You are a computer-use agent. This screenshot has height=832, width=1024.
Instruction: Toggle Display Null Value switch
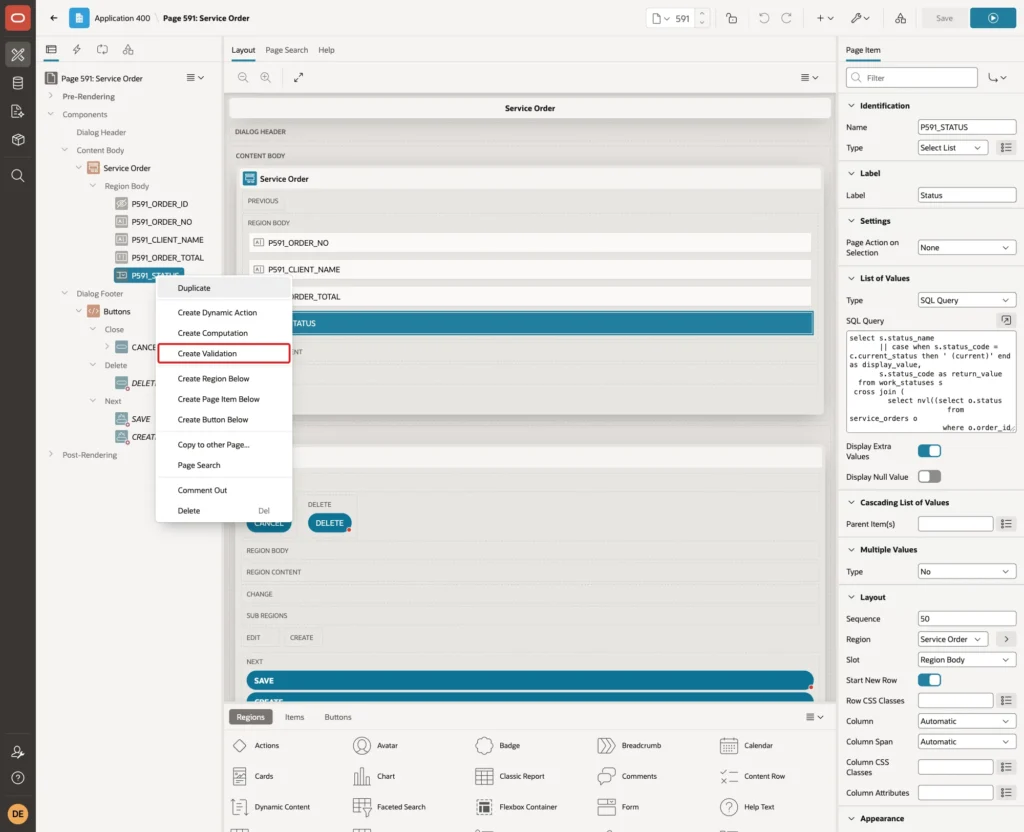click(929, 476)
